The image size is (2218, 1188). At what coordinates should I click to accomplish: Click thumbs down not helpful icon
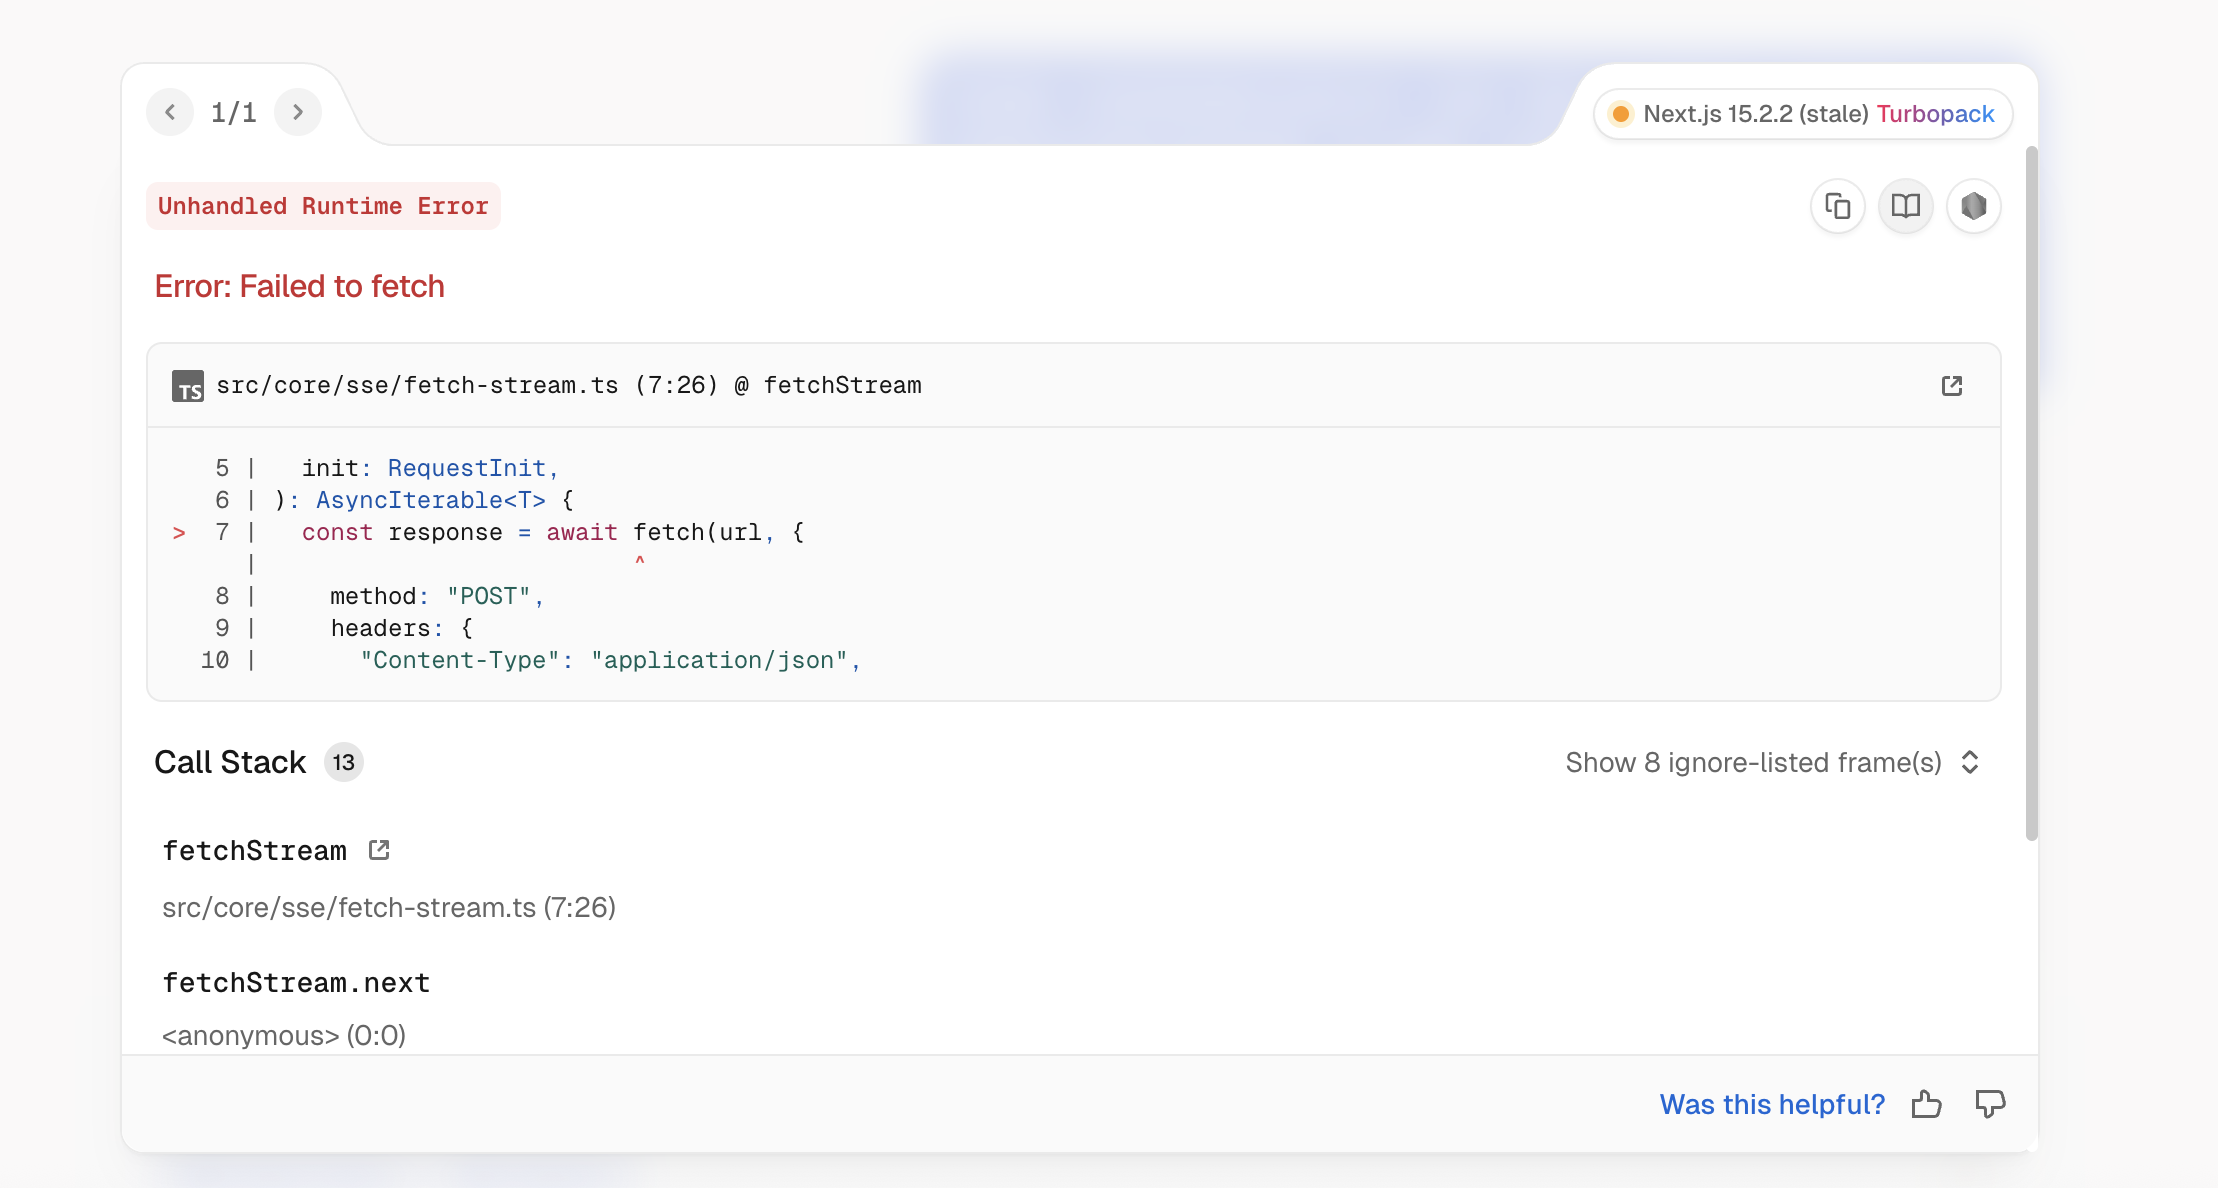(1990, 1104)
